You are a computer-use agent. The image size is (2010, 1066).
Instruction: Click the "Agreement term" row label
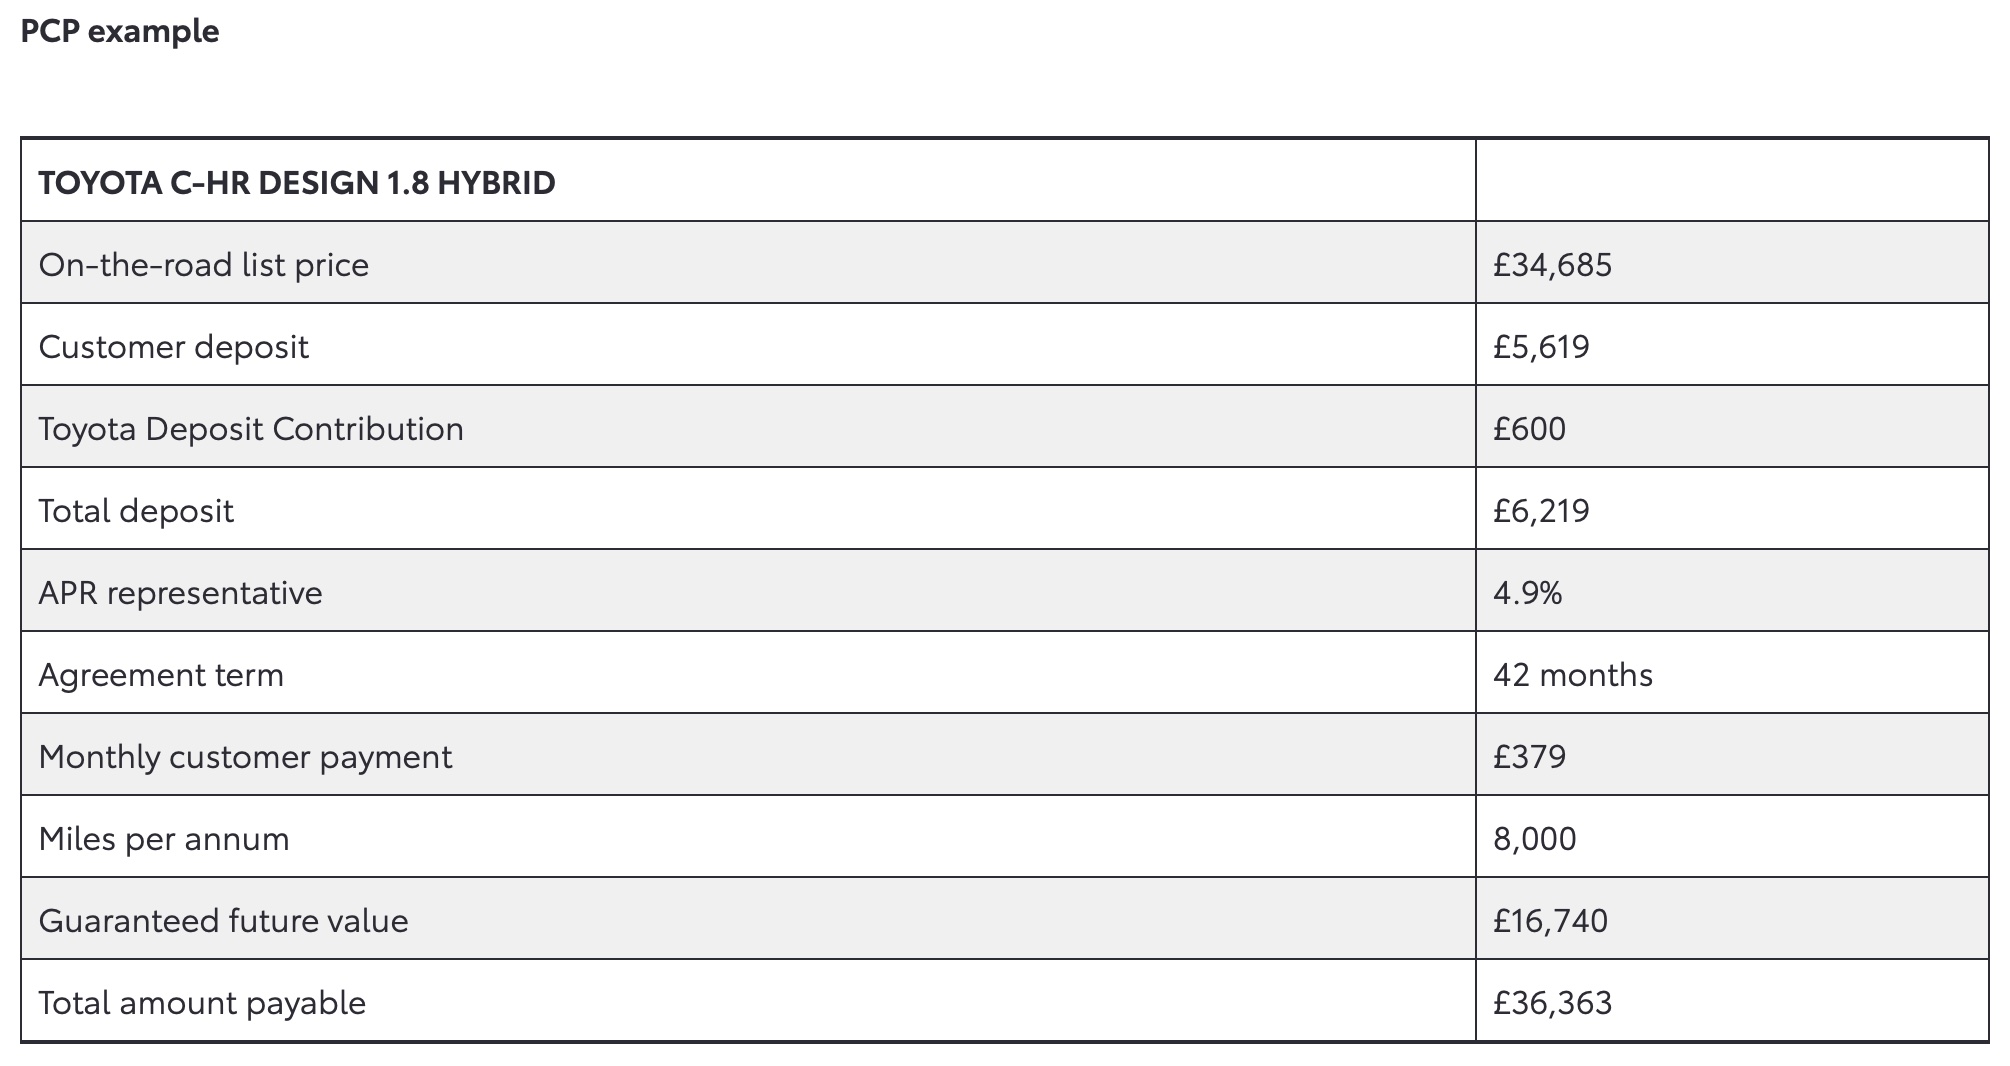click(161, 675)
